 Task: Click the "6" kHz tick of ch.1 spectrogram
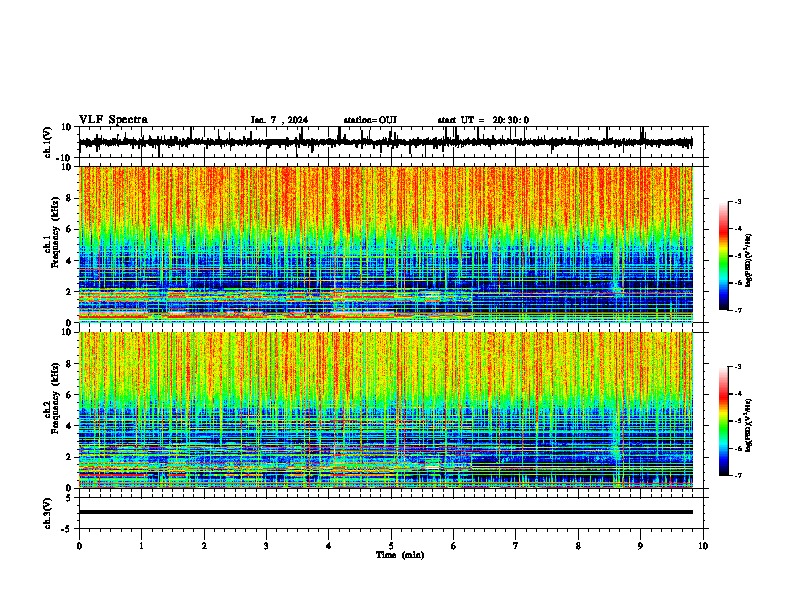point(70,229)
